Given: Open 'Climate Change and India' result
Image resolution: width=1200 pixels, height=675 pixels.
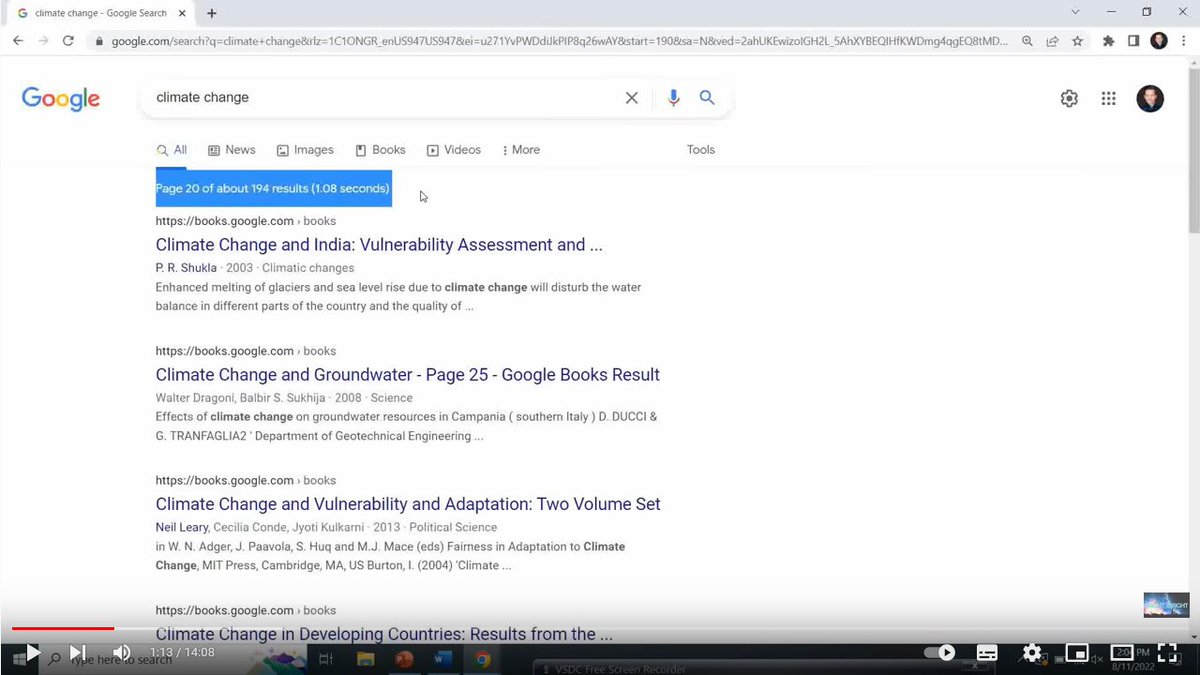Looking at the screenshot, I should click(x=379, y=245).
